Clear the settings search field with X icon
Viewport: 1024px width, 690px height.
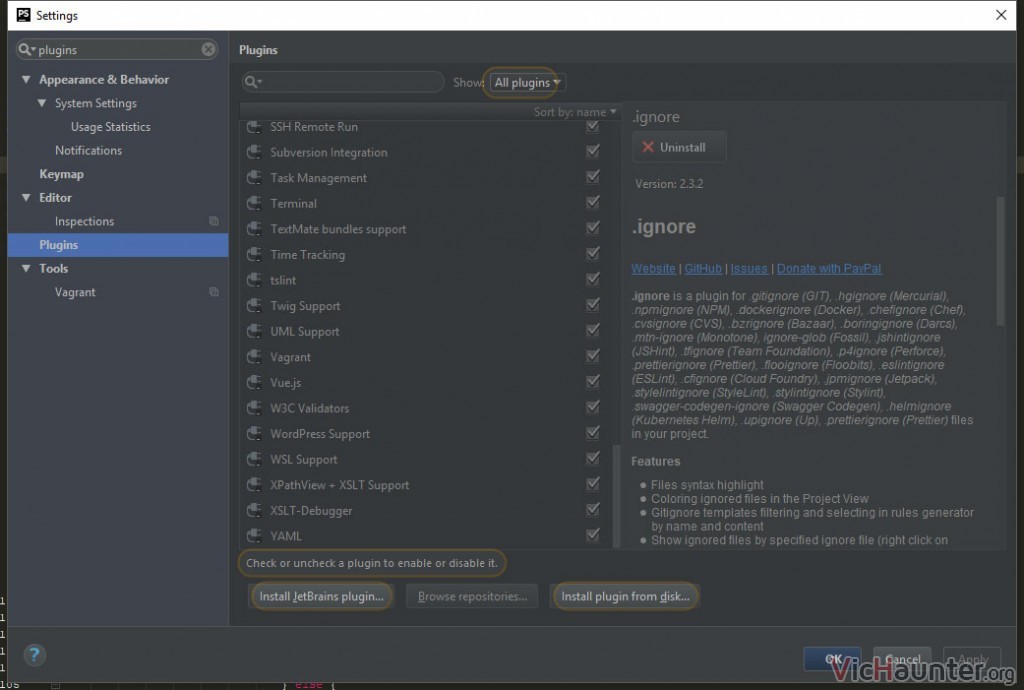208,50
